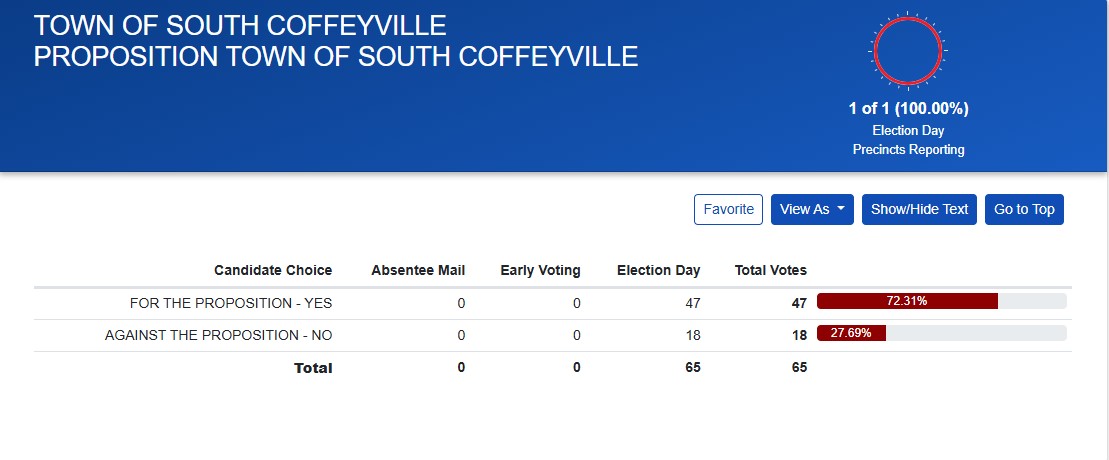The height and width of the screenshot is (460, 1109).
Task: Click the precincts reporting circular gauge
Action: click(x=908, y=50)
